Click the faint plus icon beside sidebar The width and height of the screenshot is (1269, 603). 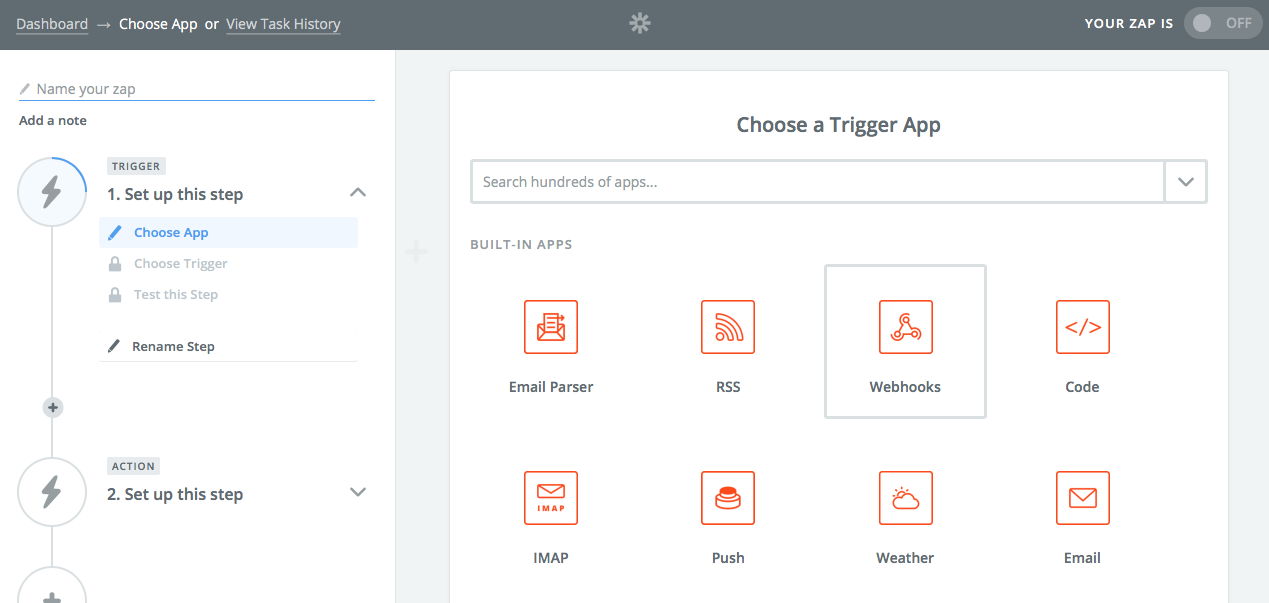click(416, 252)
